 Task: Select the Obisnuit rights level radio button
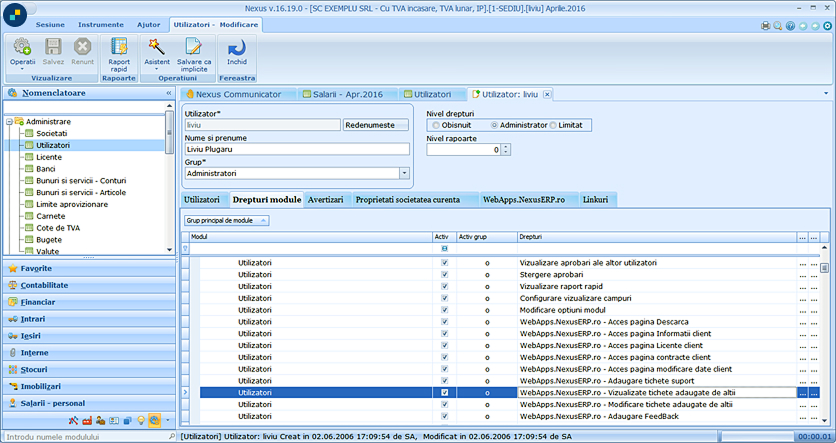(x=436, y=125)
